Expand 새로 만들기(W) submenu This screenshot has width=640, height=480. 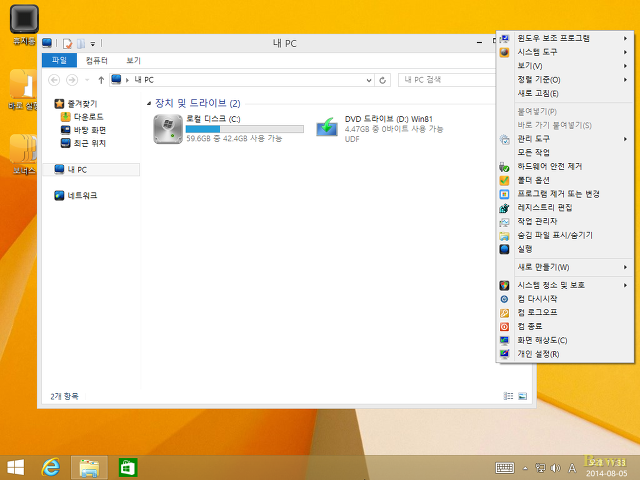point(565,267)
